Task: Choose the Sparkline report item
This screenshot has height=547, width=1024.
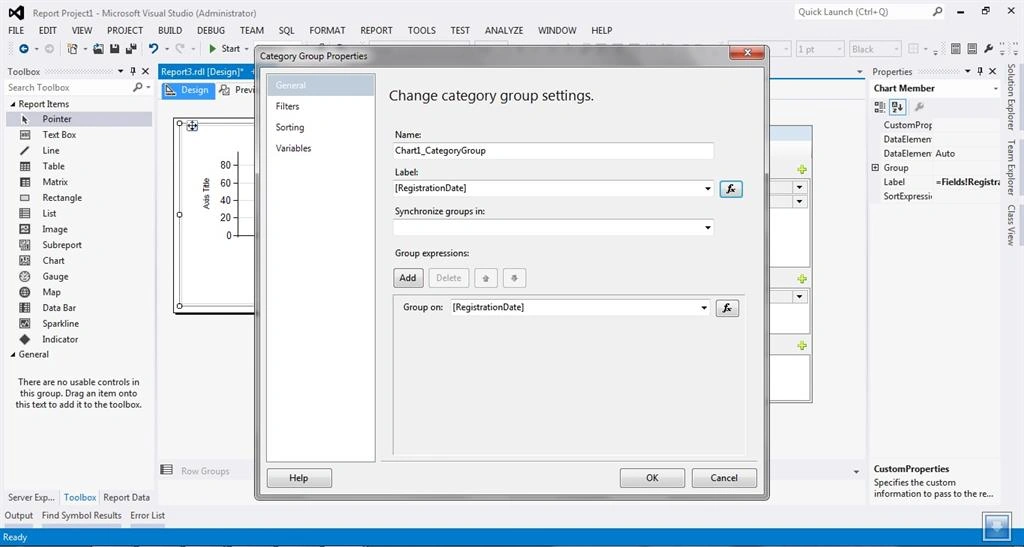Action: coord(60,323)
